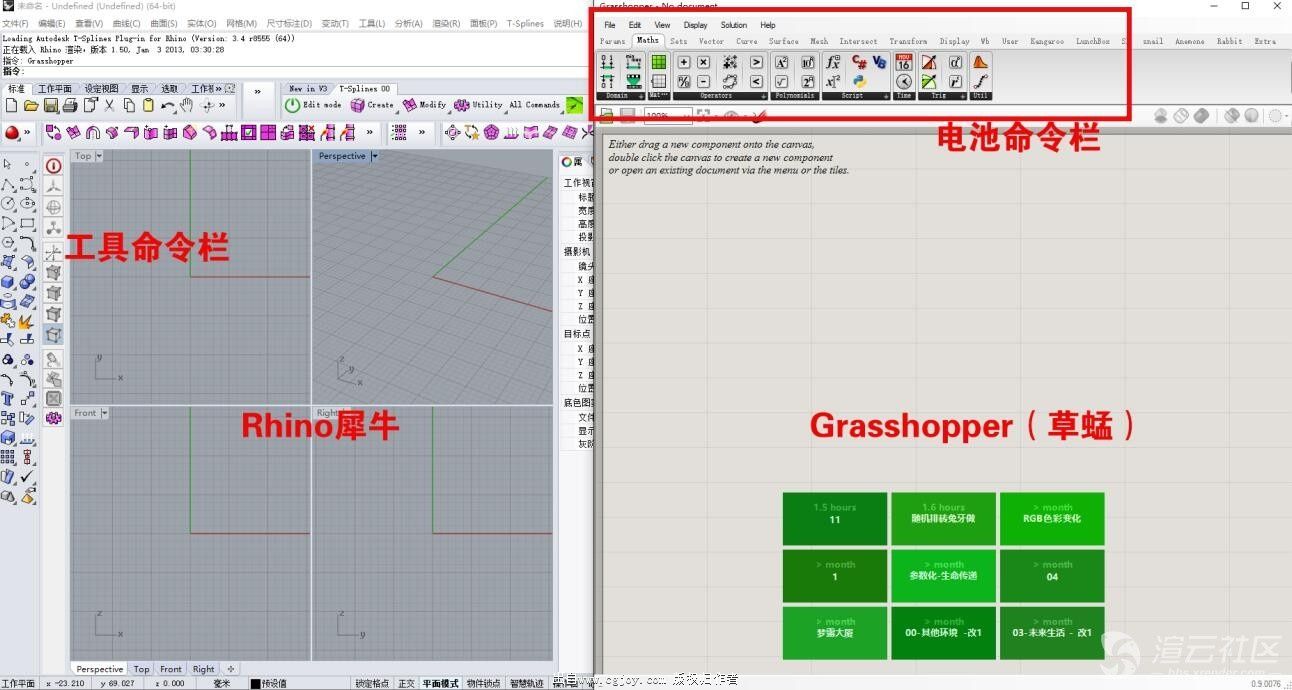The image size is (1292, 690).
Task: Switch to the Vector component tab
Action: [711, 41]
